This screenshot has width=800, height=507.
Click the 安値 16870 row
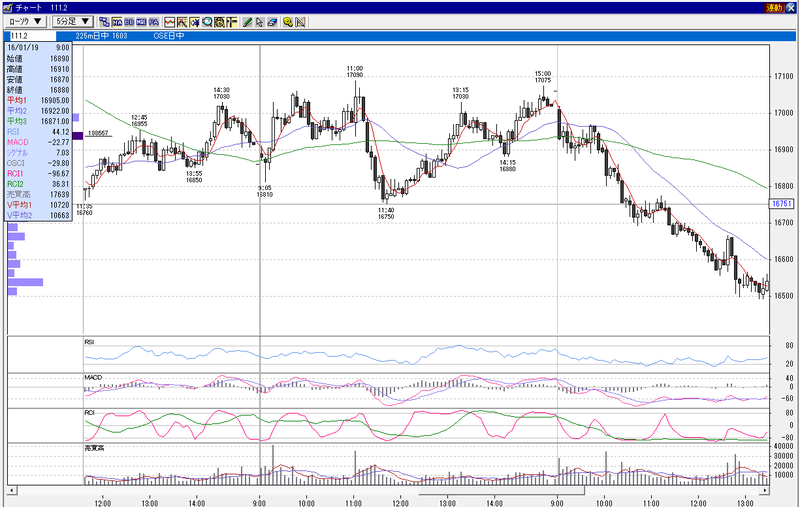click(x=38, y=80)
